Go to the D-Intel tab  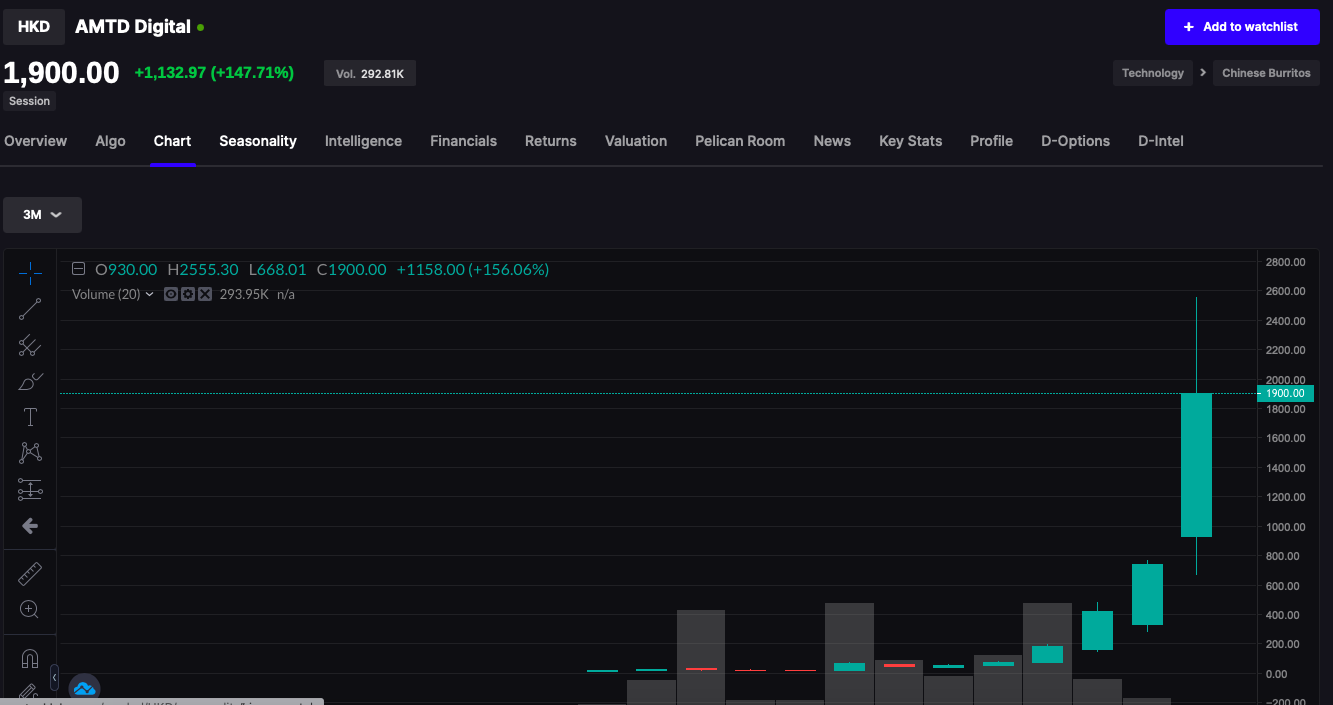tap(1160, 141)
